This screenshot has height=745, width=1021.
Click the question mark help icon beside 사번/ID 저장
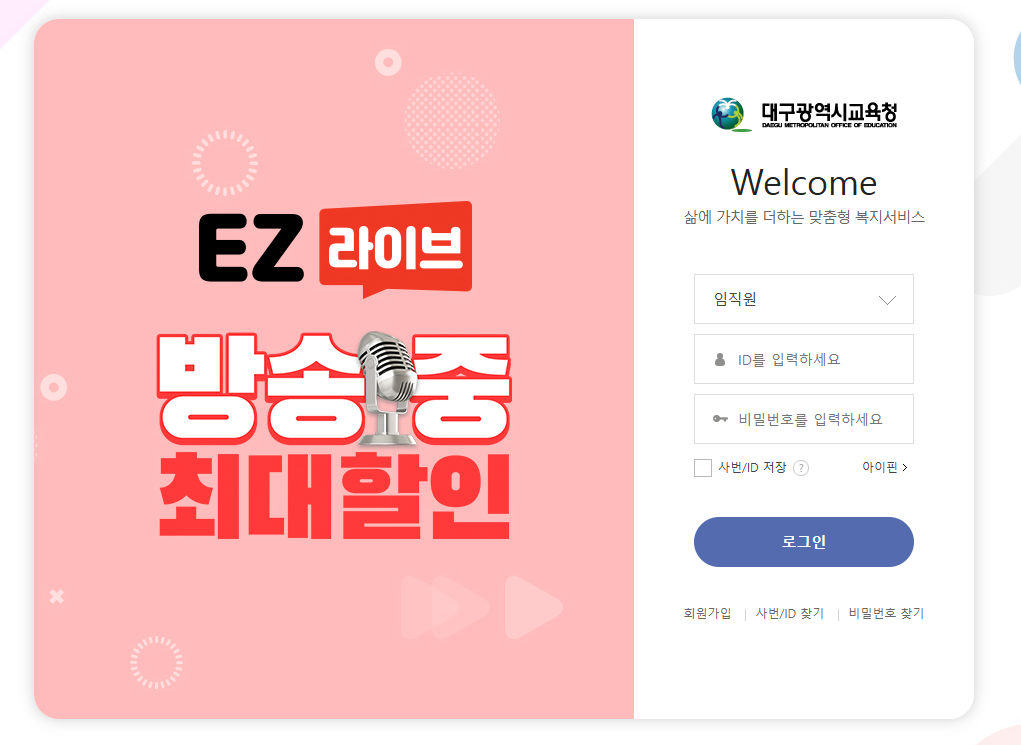801,468
